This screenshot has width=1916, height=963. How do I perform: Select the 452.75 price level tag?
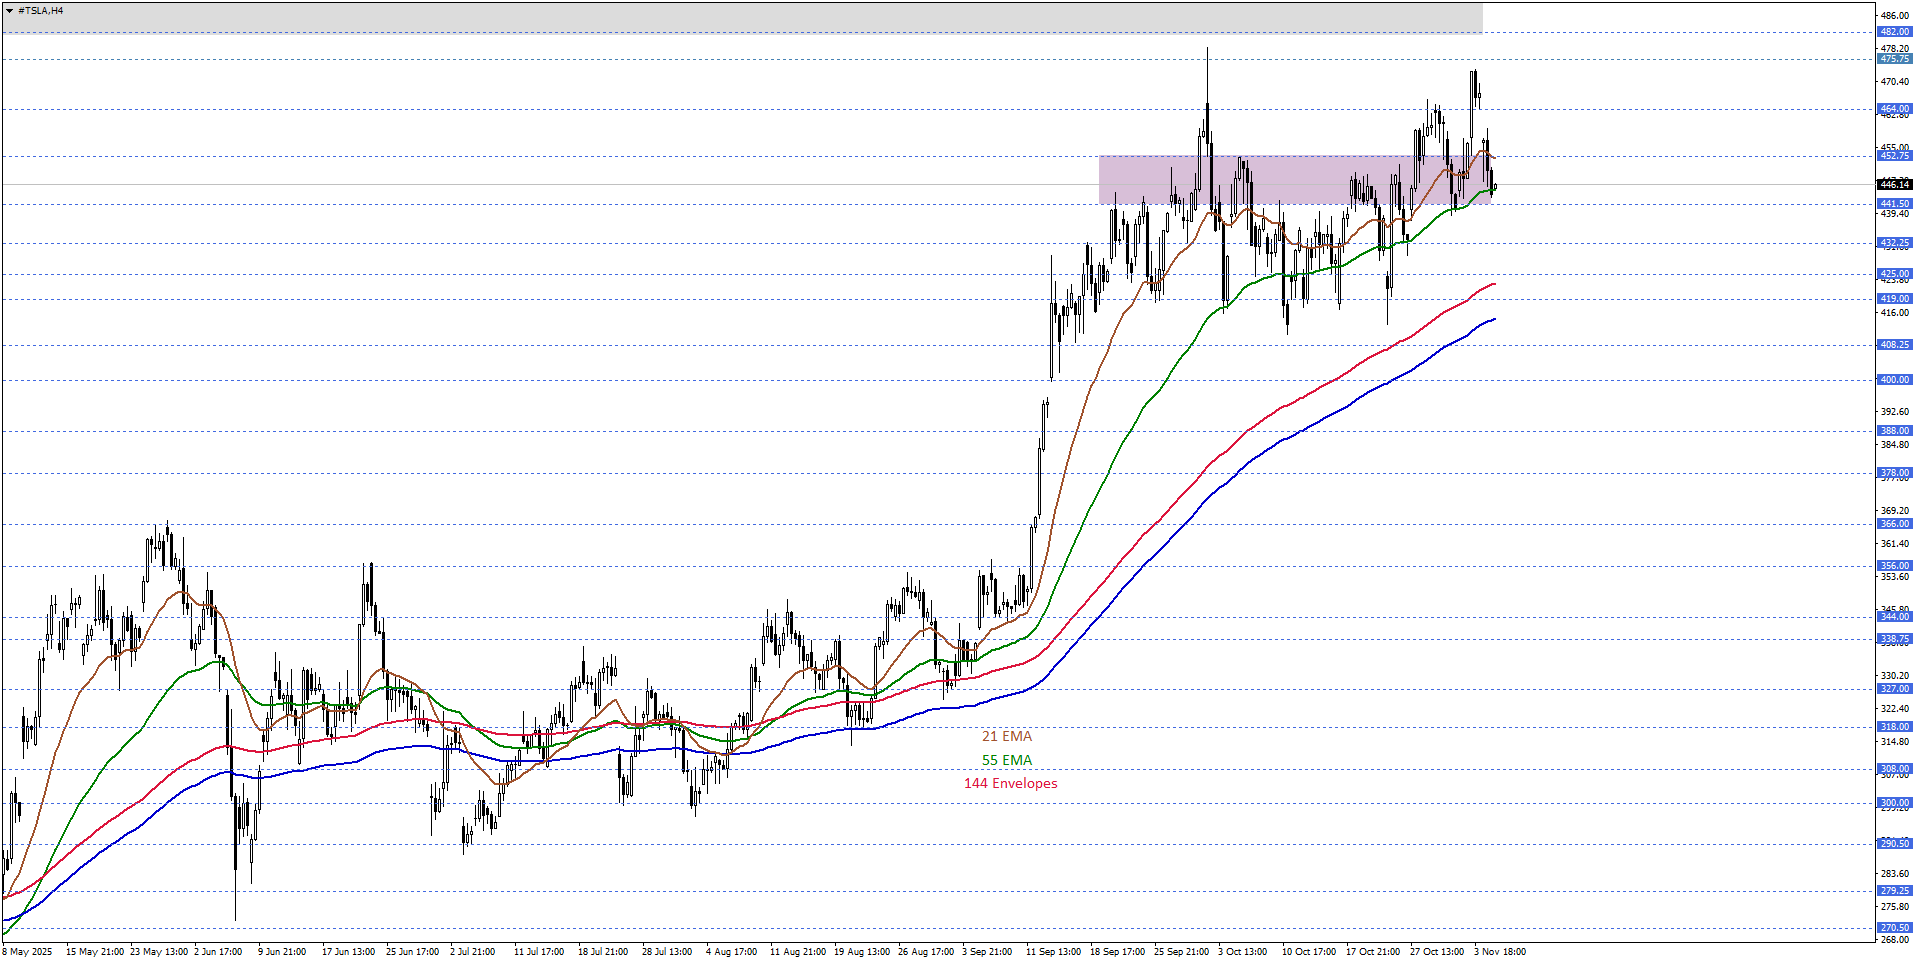1894,156
